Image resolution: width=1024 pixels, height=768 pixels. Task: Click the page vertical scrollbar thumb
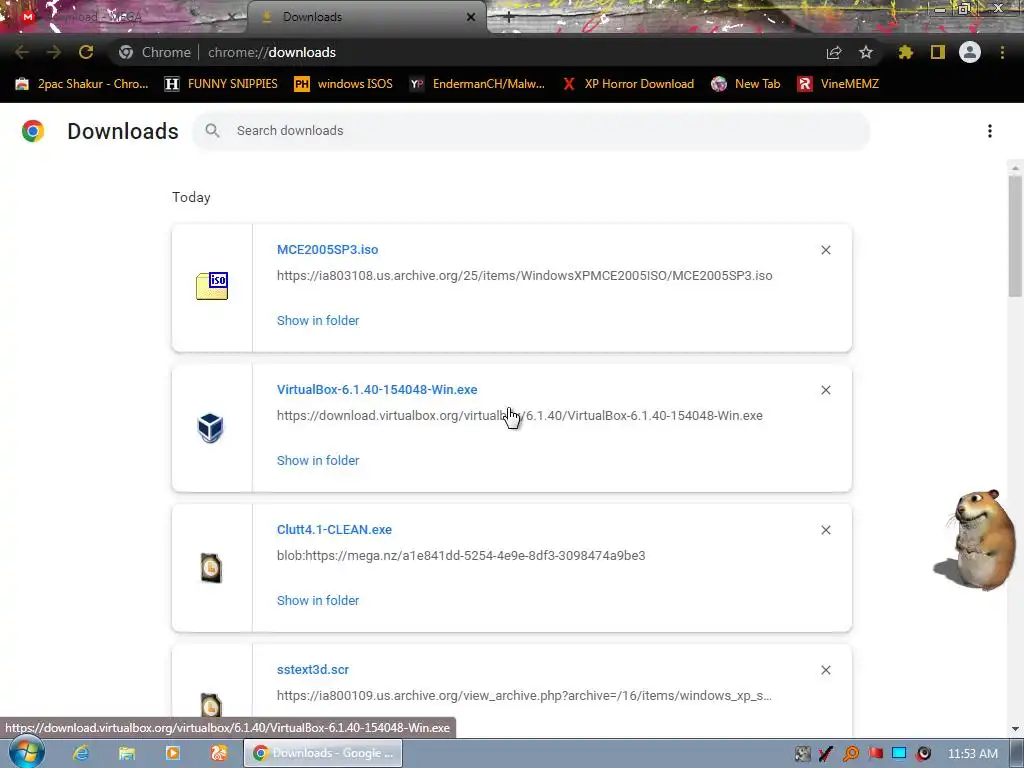[1015, 236]
